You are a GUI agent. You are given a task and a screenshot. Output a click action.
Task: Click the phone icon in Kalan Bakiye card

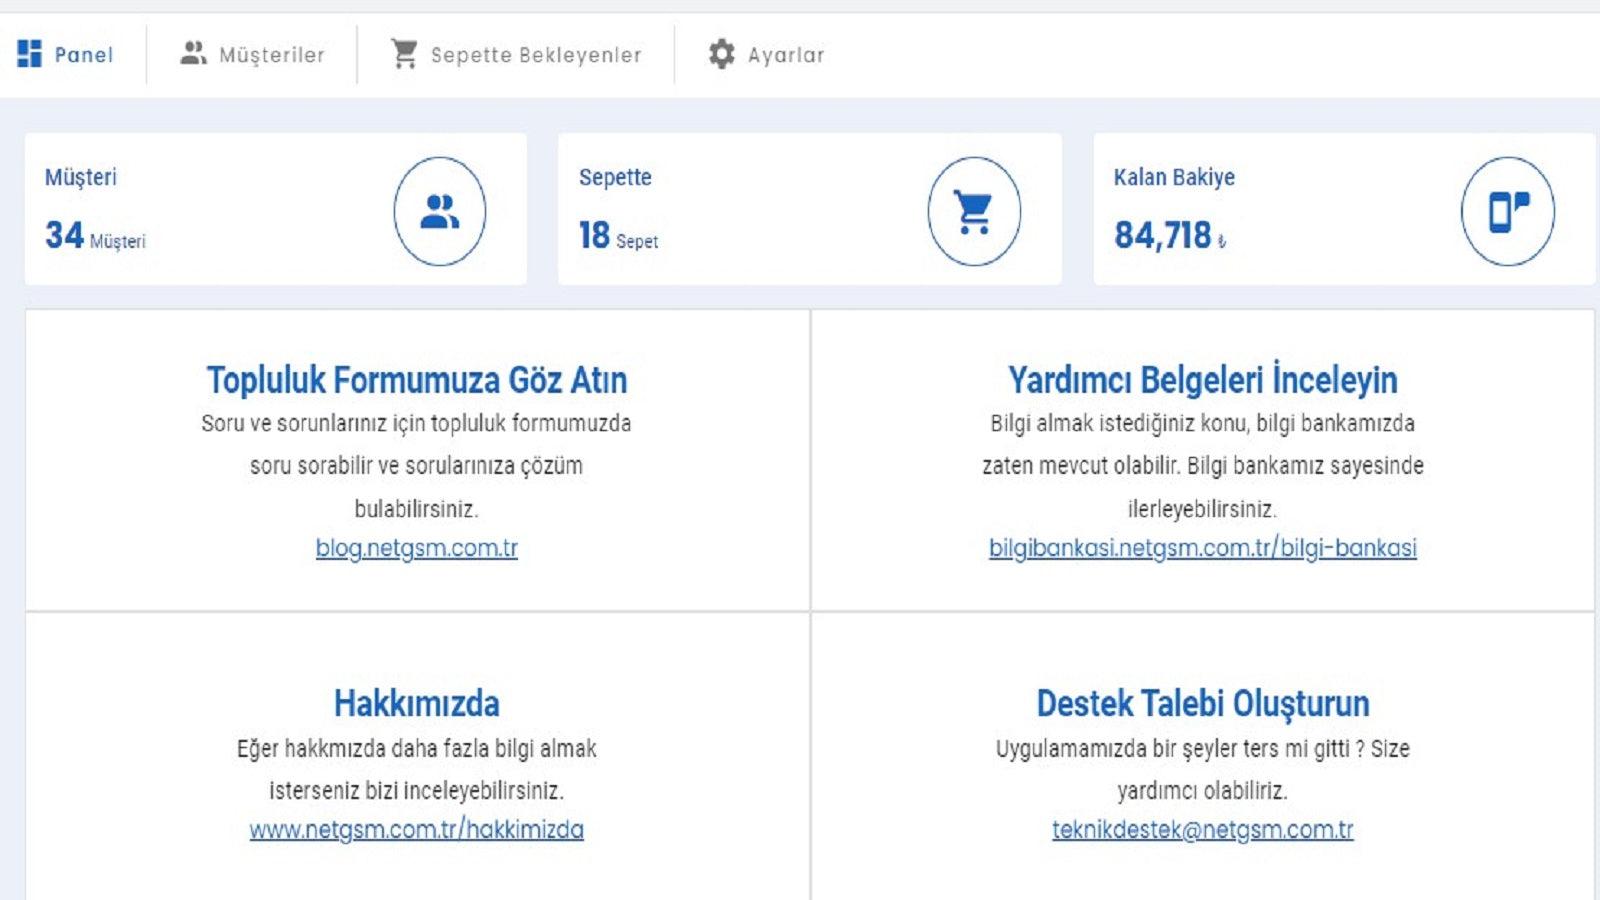tap(1507, 211)
